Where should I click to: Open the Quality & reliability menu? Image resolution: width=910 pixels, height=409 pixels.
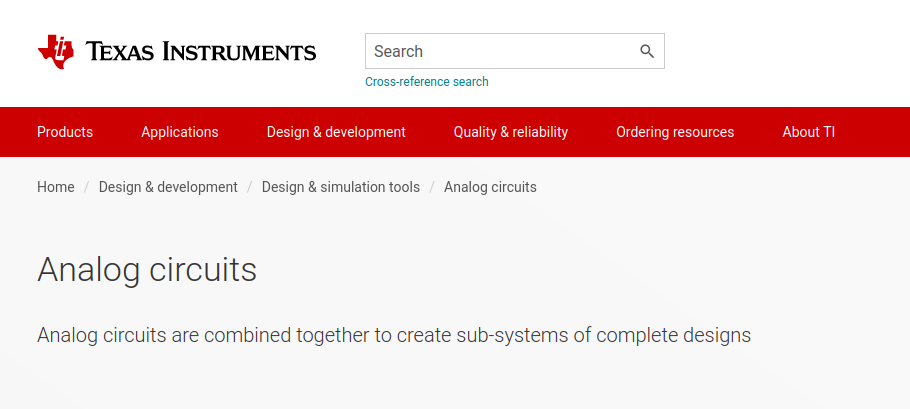(511, 132)
